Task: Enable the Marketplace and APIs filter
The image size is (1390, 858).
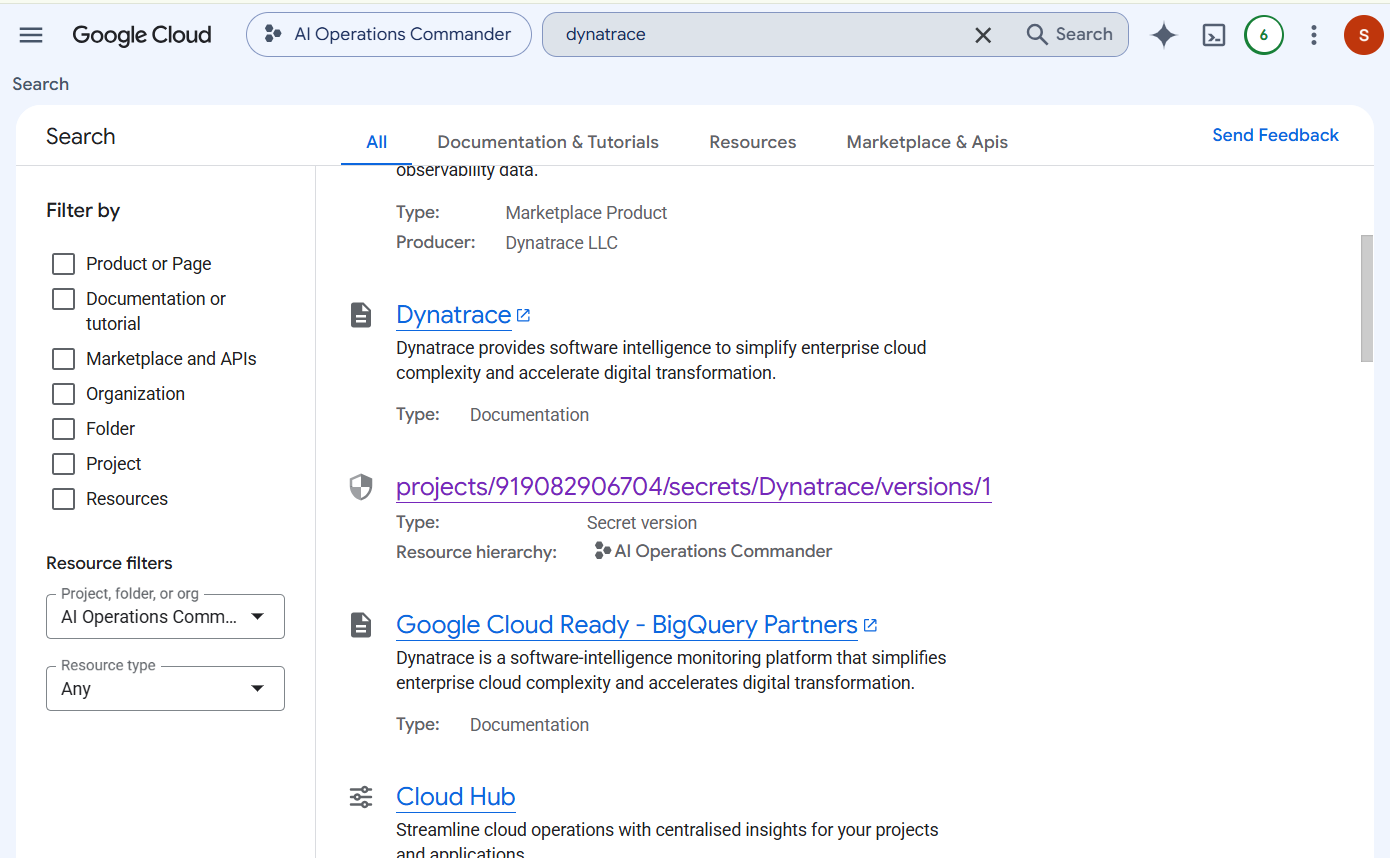Action: tap(63, 359)
